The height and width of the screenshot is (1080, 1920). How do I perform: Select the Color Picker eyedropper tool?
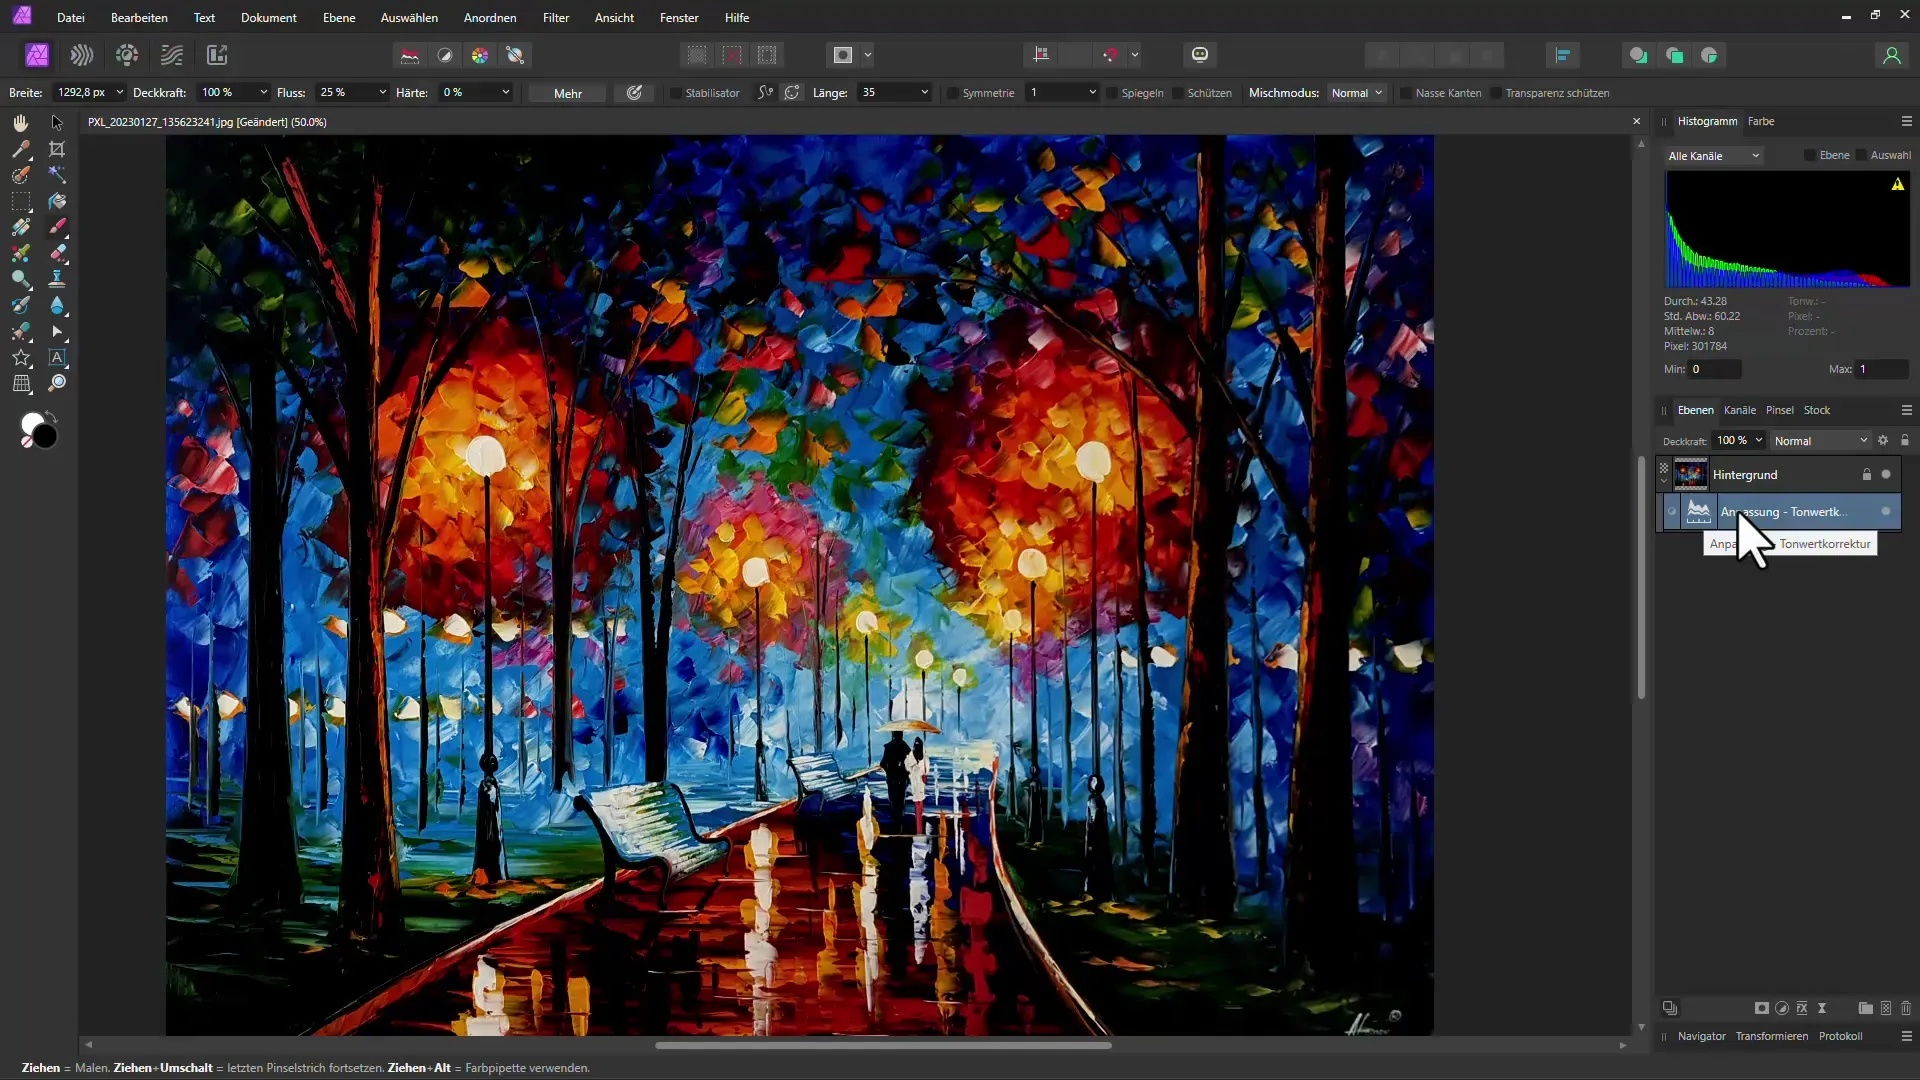20,149
